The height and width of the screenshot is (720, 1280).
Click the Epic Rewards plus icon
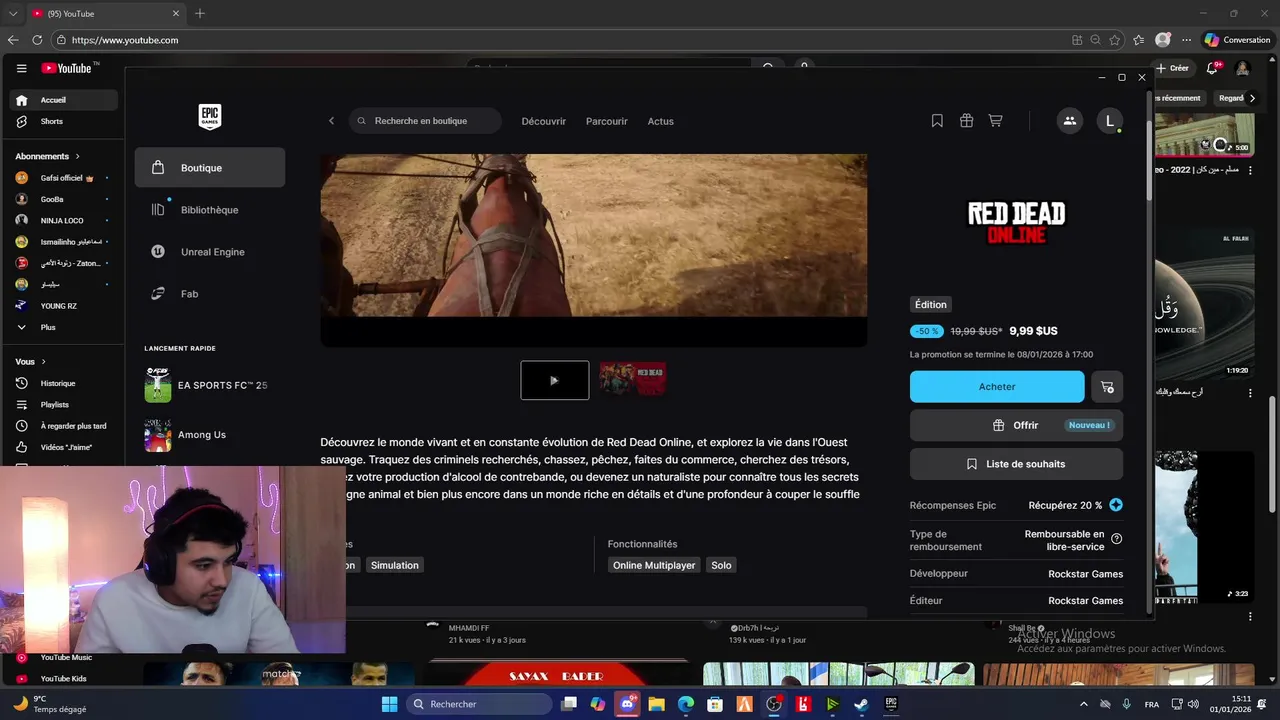[1116, 505]
